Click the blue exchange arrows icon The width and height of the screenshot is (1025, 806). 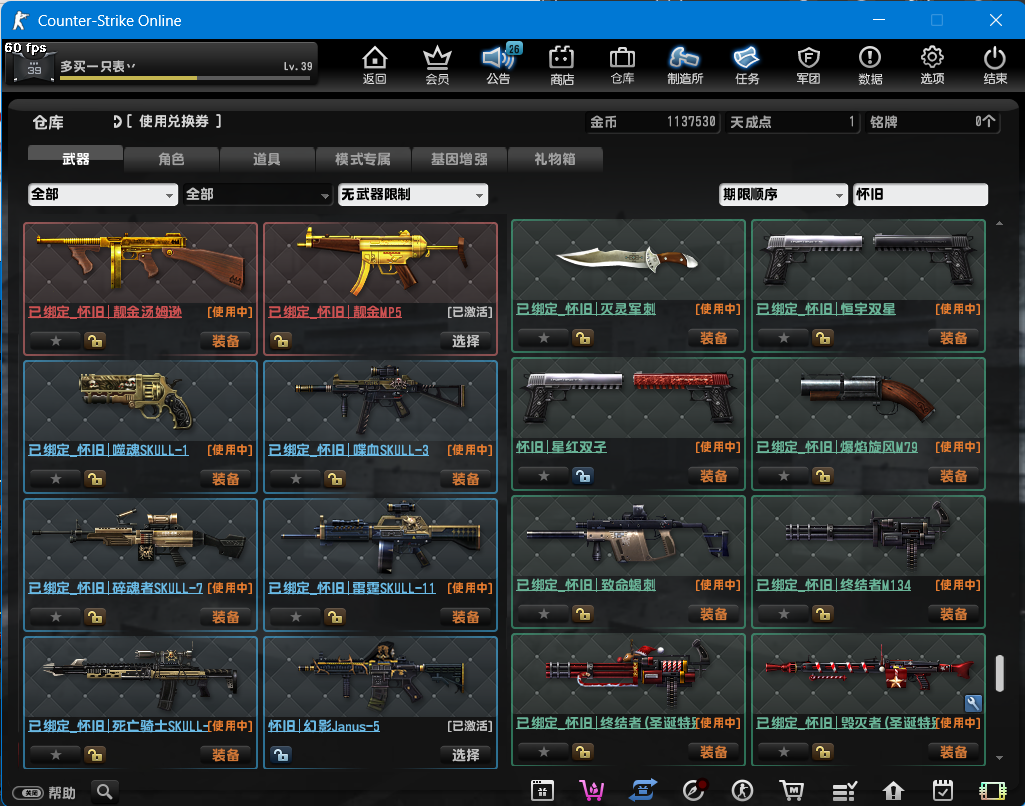point(643,790)
